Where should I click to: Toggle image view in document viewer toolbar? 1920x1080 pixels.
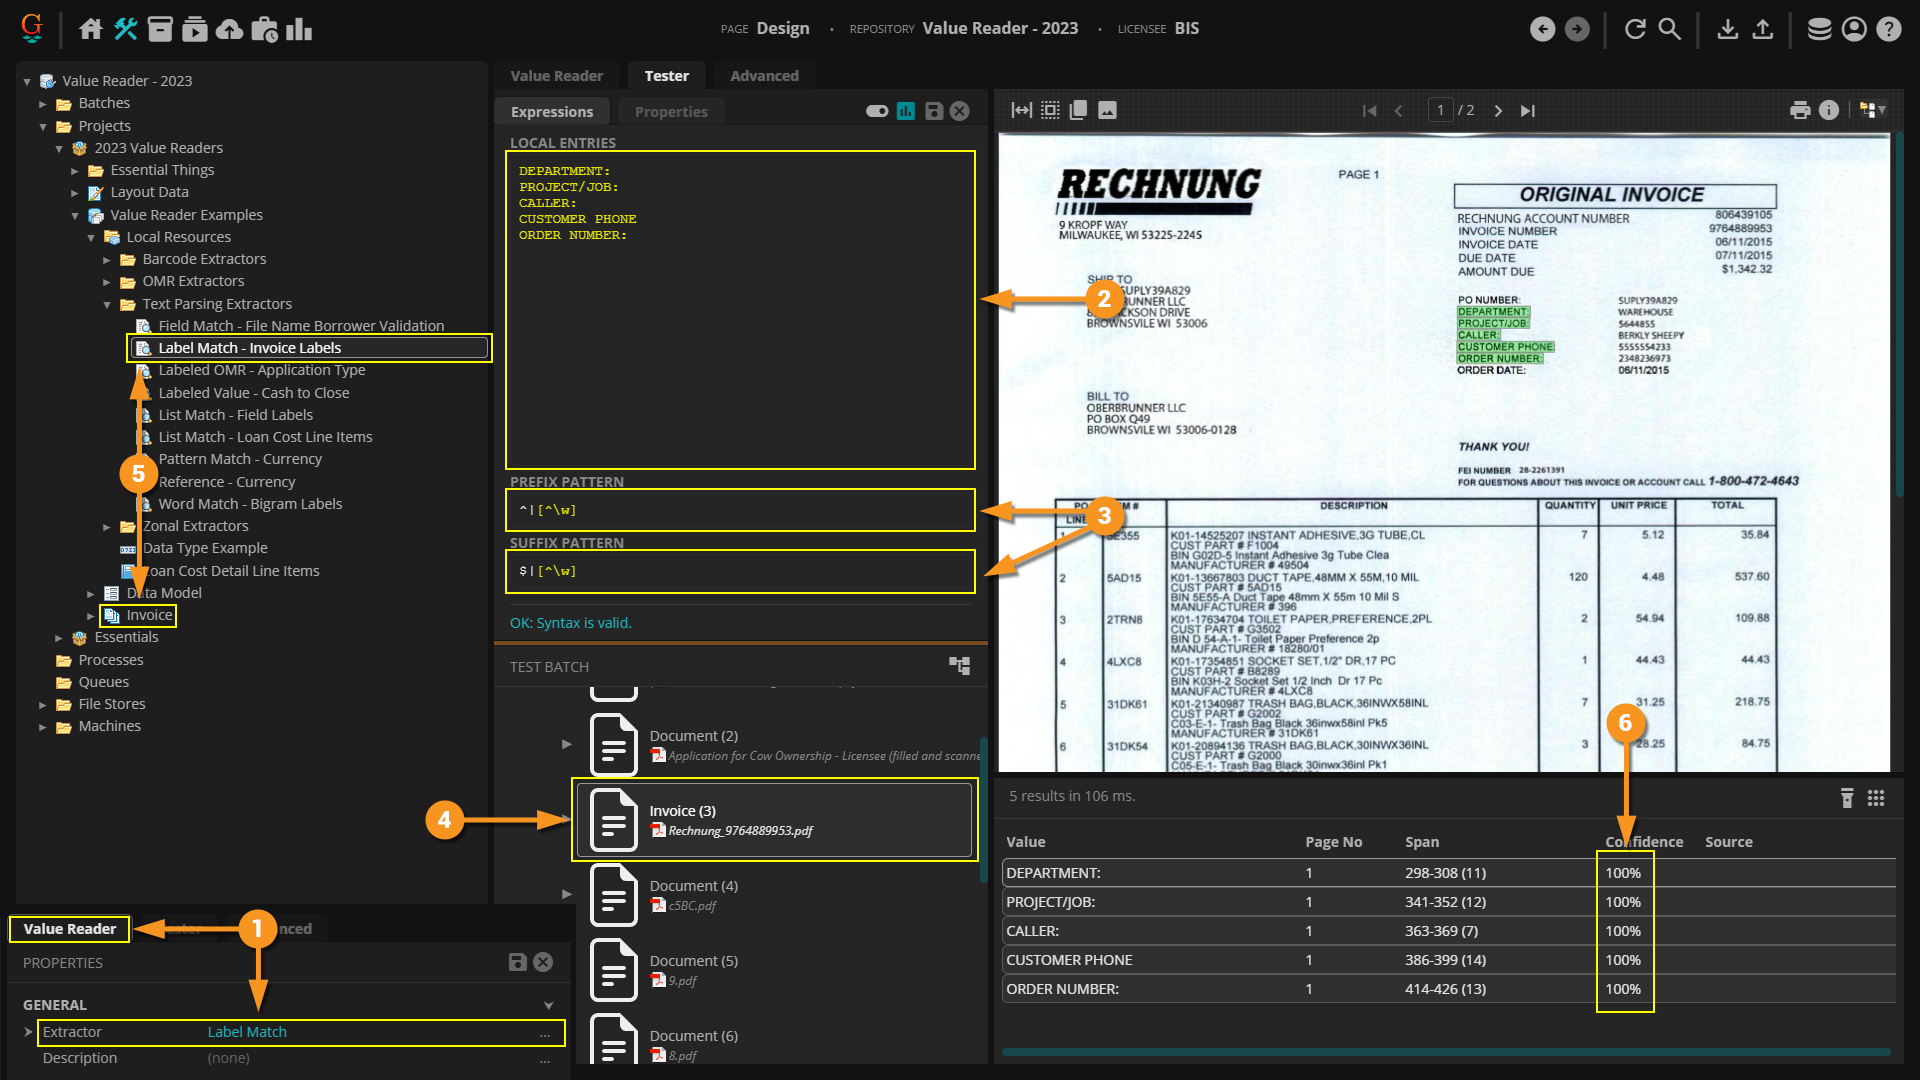1107,110
